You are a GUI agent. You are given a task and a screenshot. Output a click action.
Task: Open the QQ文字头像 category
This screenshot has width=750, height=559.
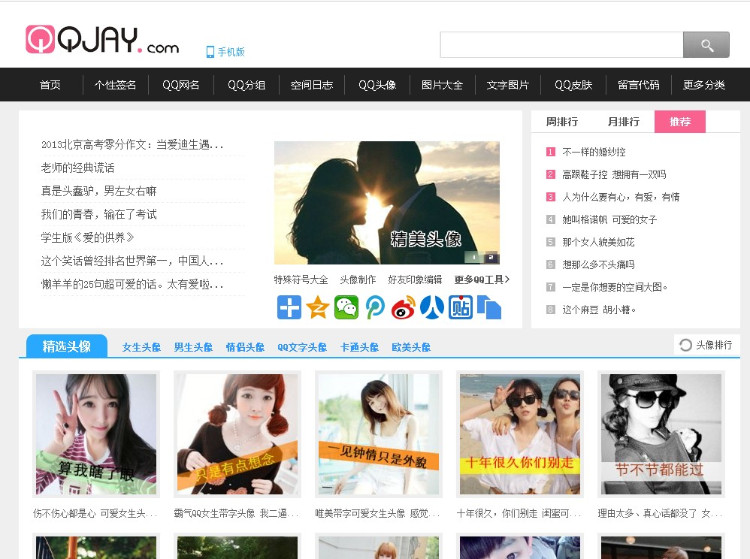coord(302,347)
